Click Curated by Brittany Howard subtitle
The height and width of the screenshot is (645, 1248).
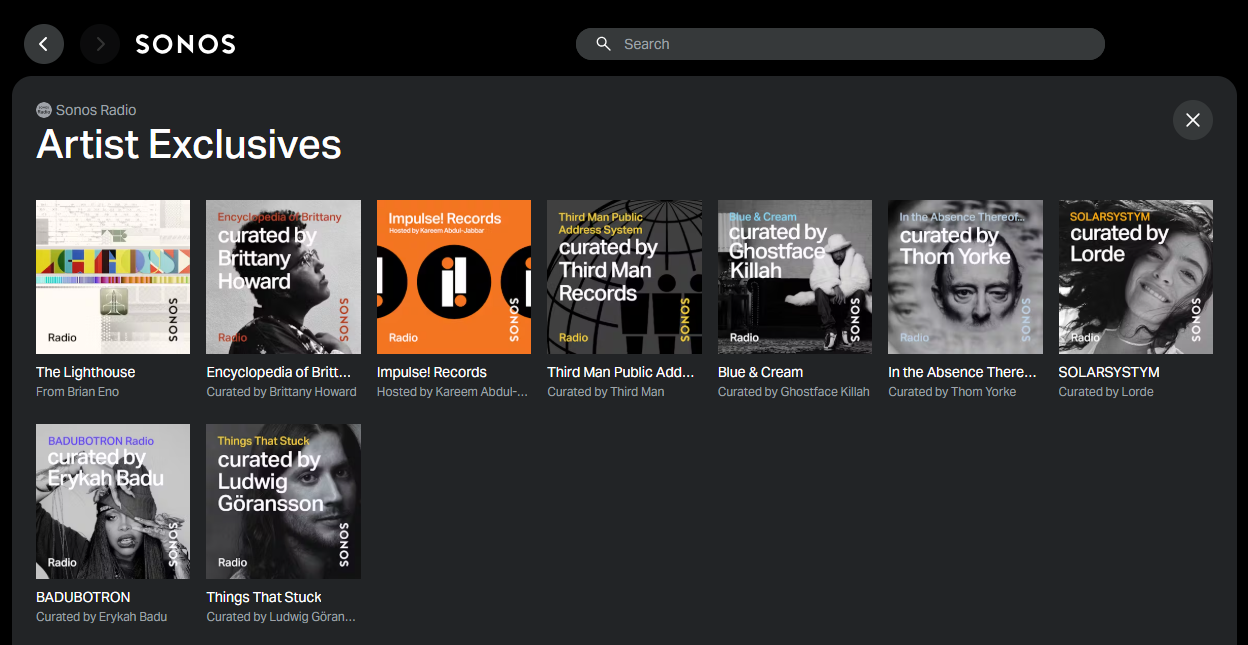pos(282,392)
